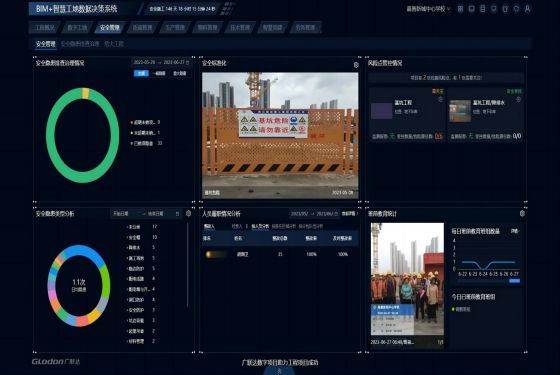This screenshot has height=375, width=560.
Task: Open date range picker in 人员履职情况分析
Action: coord(314,214)
